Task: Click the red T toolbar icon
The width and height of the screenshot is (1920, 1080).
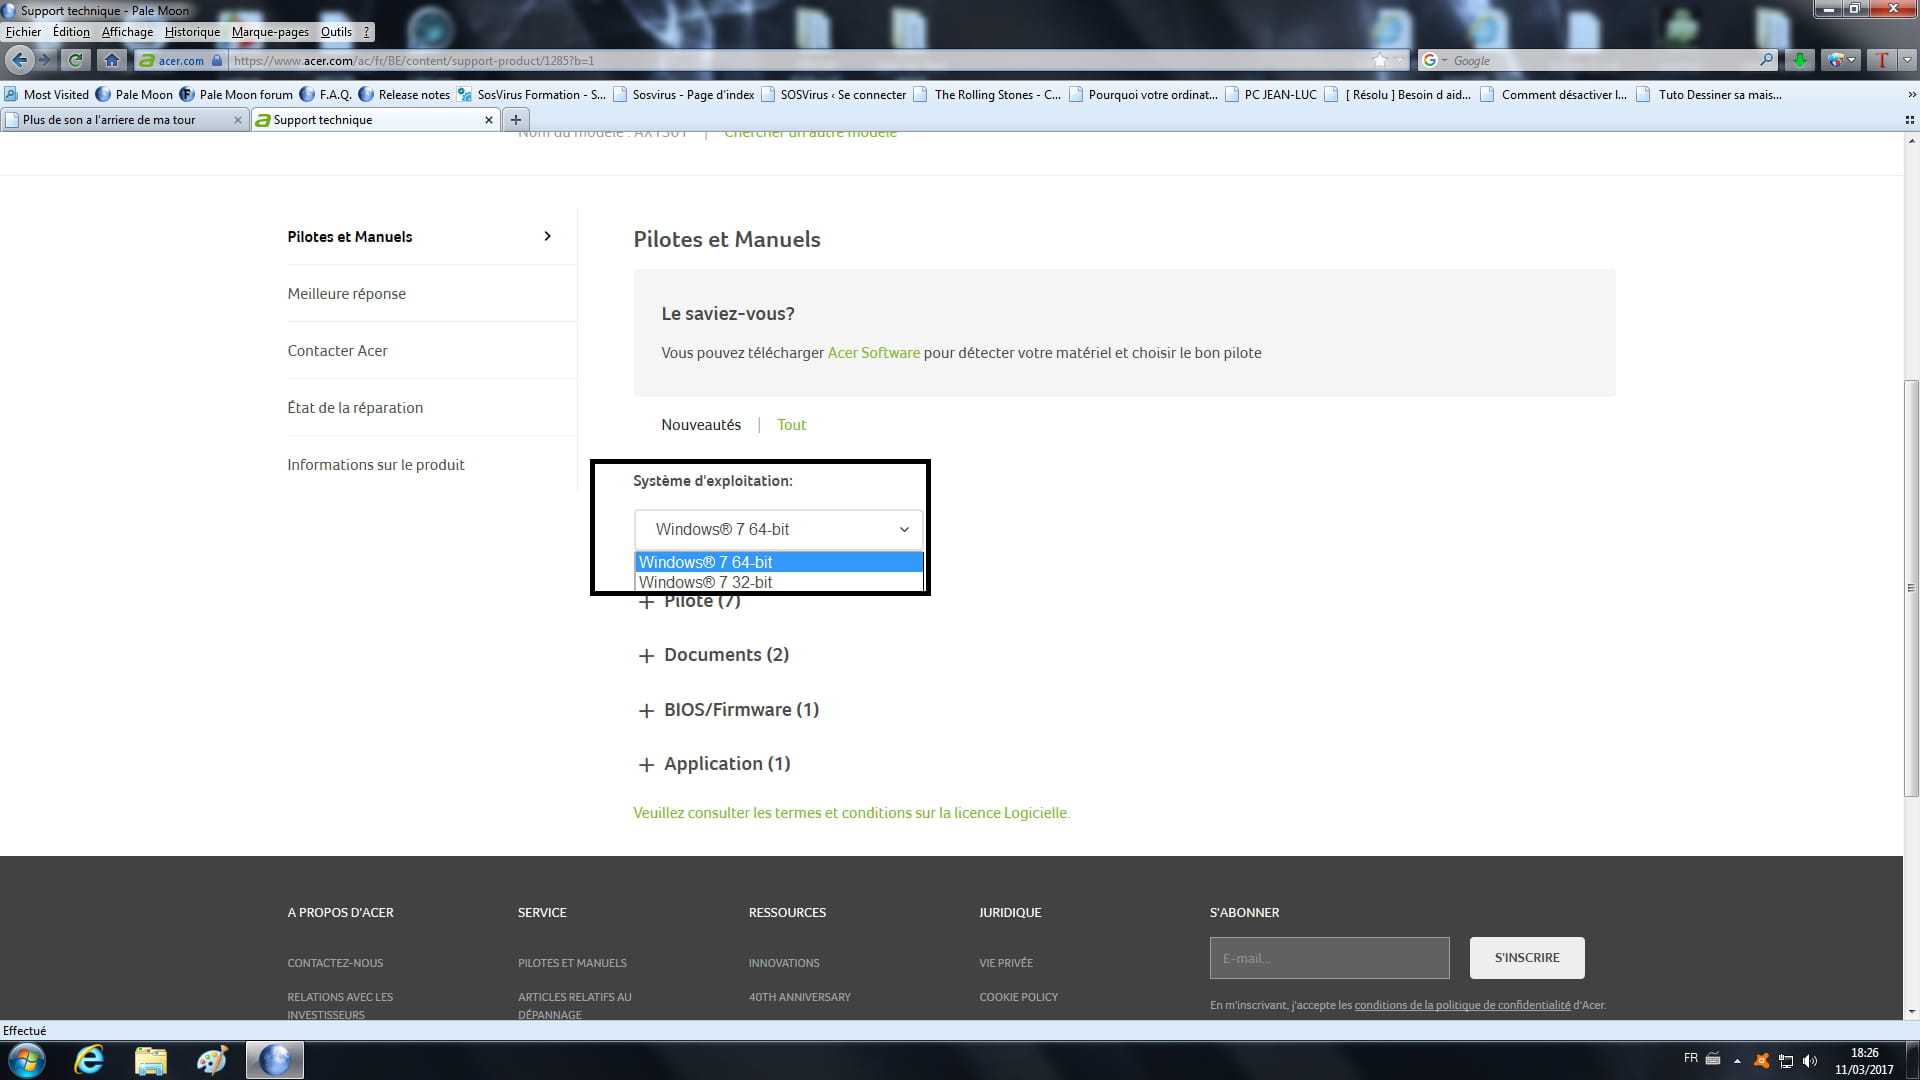Action: click(x=1882, y=60)
